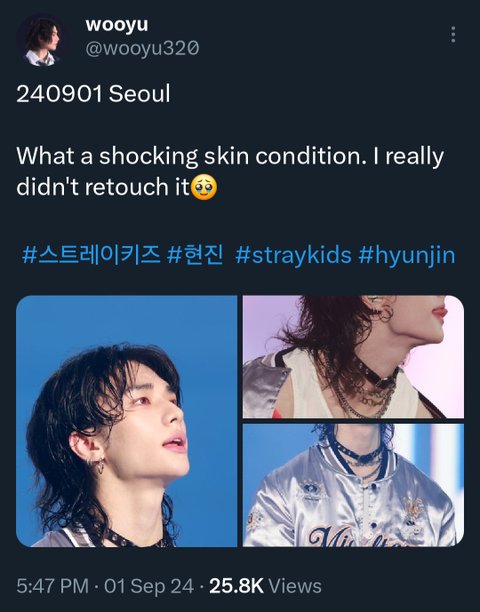
Task: Select the "didn't retouch it" text line
Action: coord(103,187)
